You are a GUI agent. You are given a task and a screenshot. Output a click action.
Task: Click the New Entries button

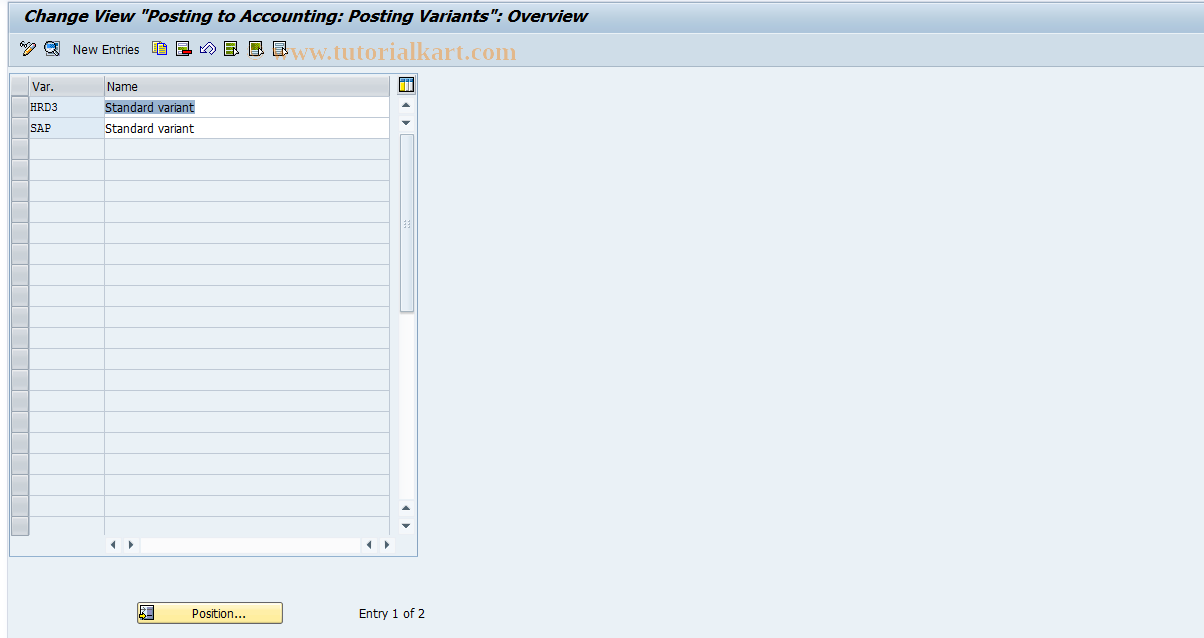click(x=106, y=49)
